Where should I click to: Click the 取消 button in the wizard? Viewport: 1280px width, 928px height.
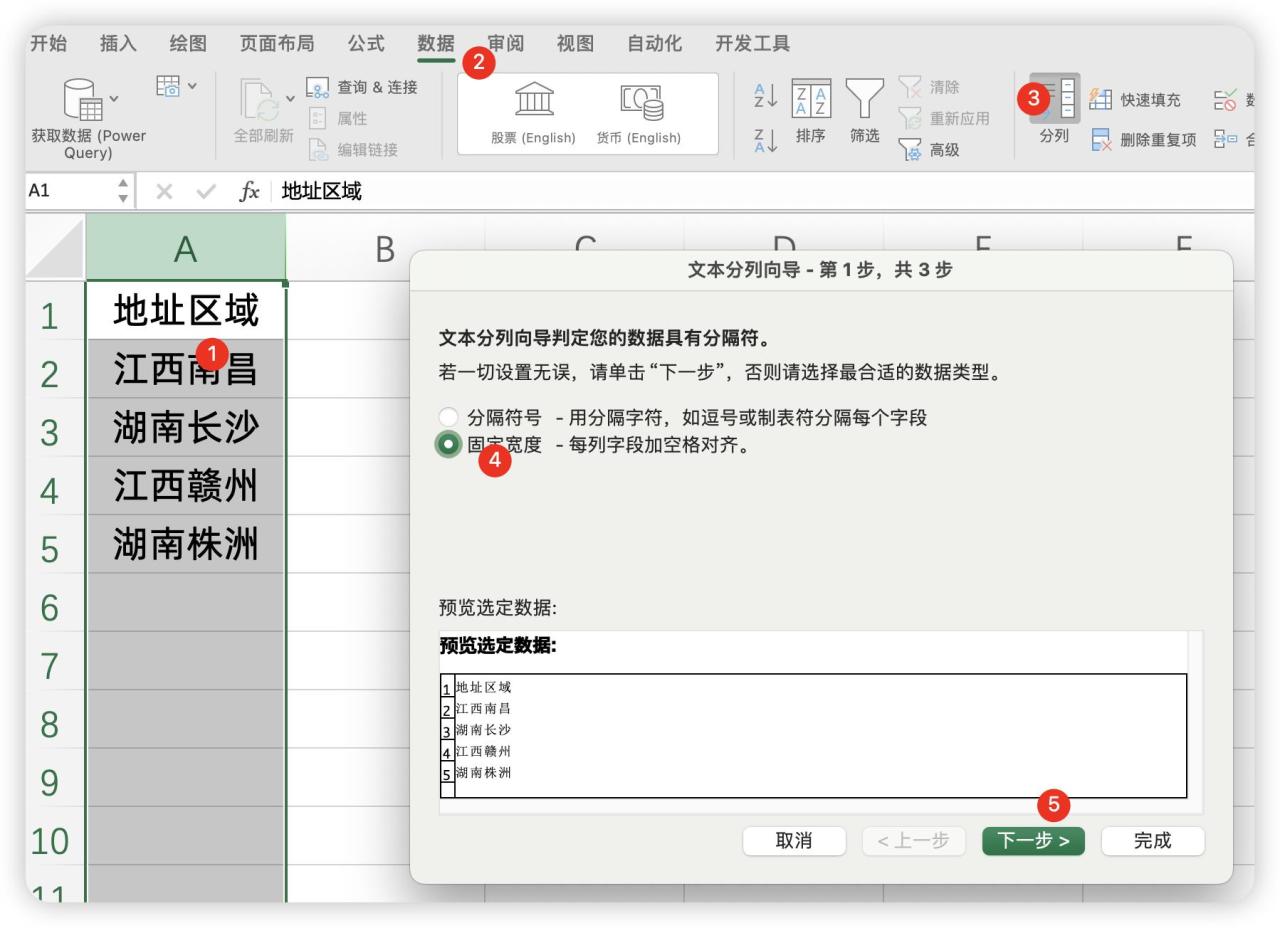[794, 841]
